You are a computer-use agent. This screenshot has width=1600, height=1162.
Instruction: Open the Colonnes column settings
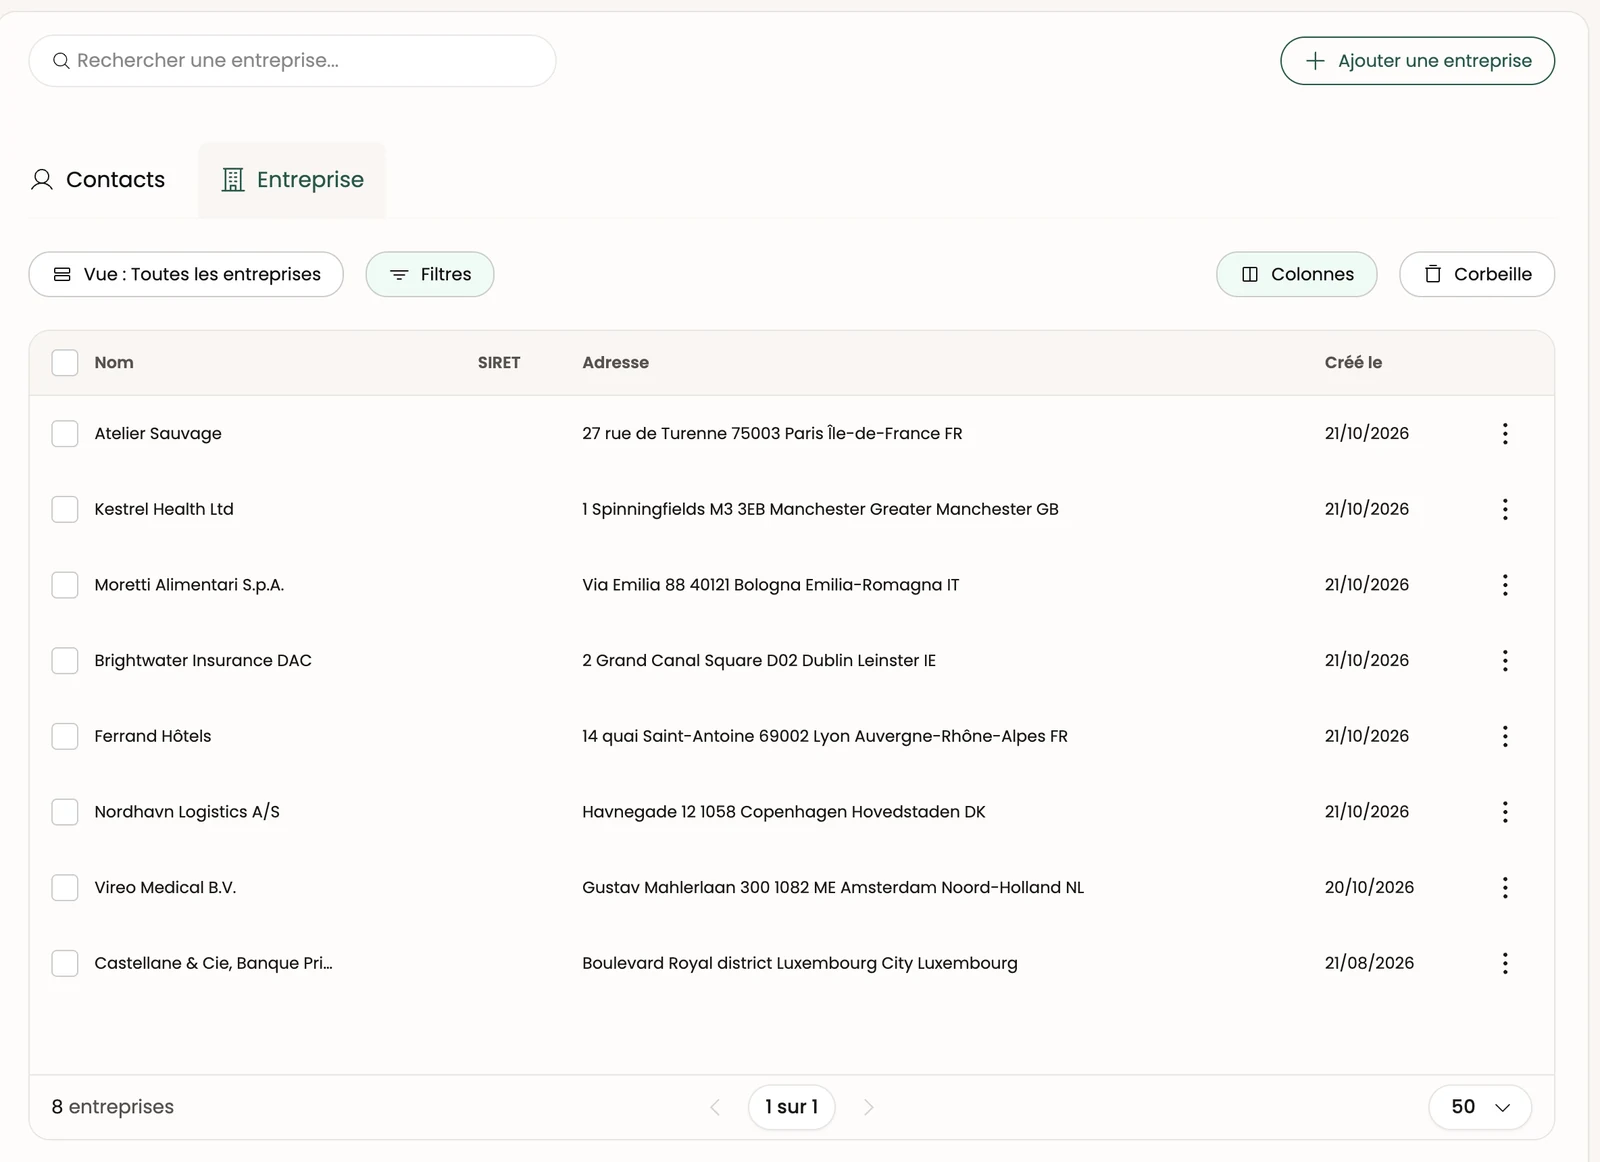coord(1297,274)
